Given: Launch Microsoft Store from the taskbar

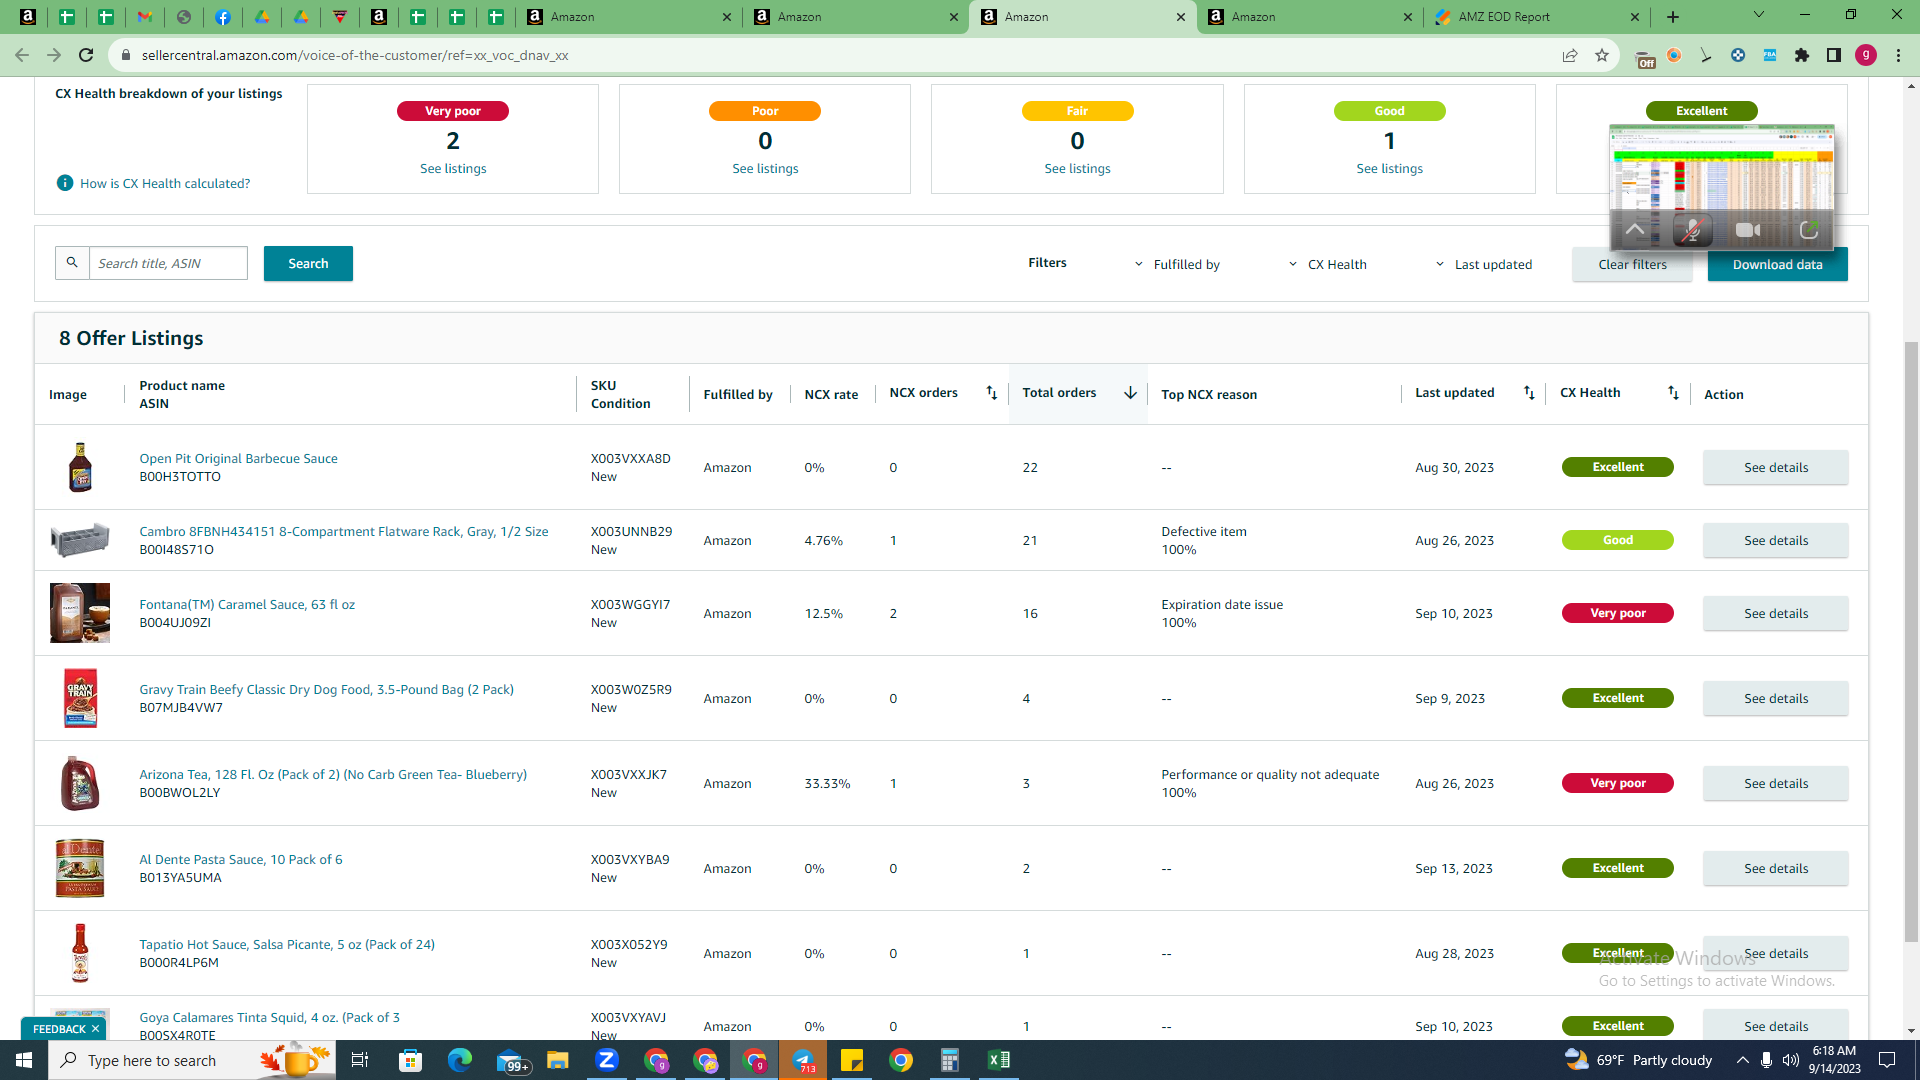Looking at the screenshot, I should (410, 1060).
